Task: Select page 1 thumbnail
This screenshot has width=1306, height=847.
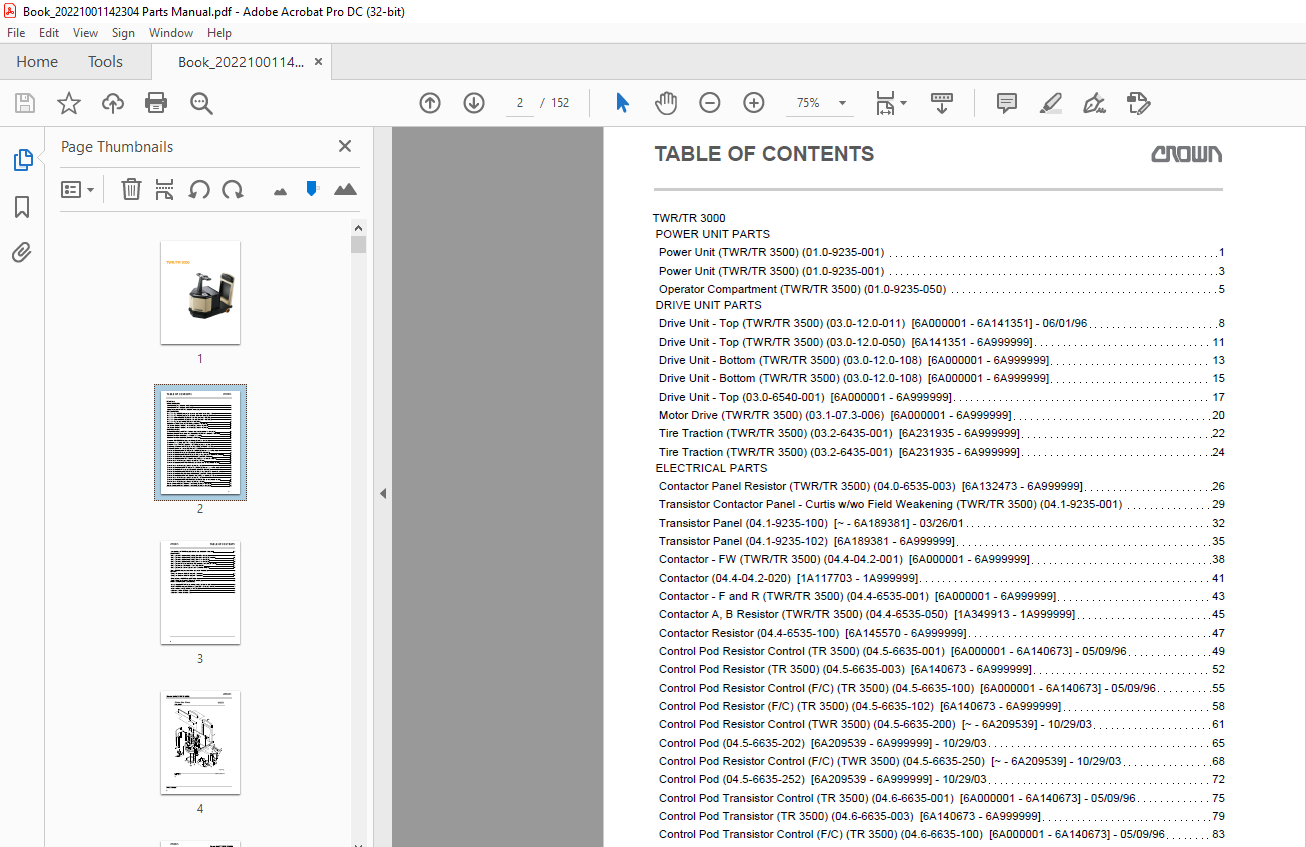Action: 200,292
